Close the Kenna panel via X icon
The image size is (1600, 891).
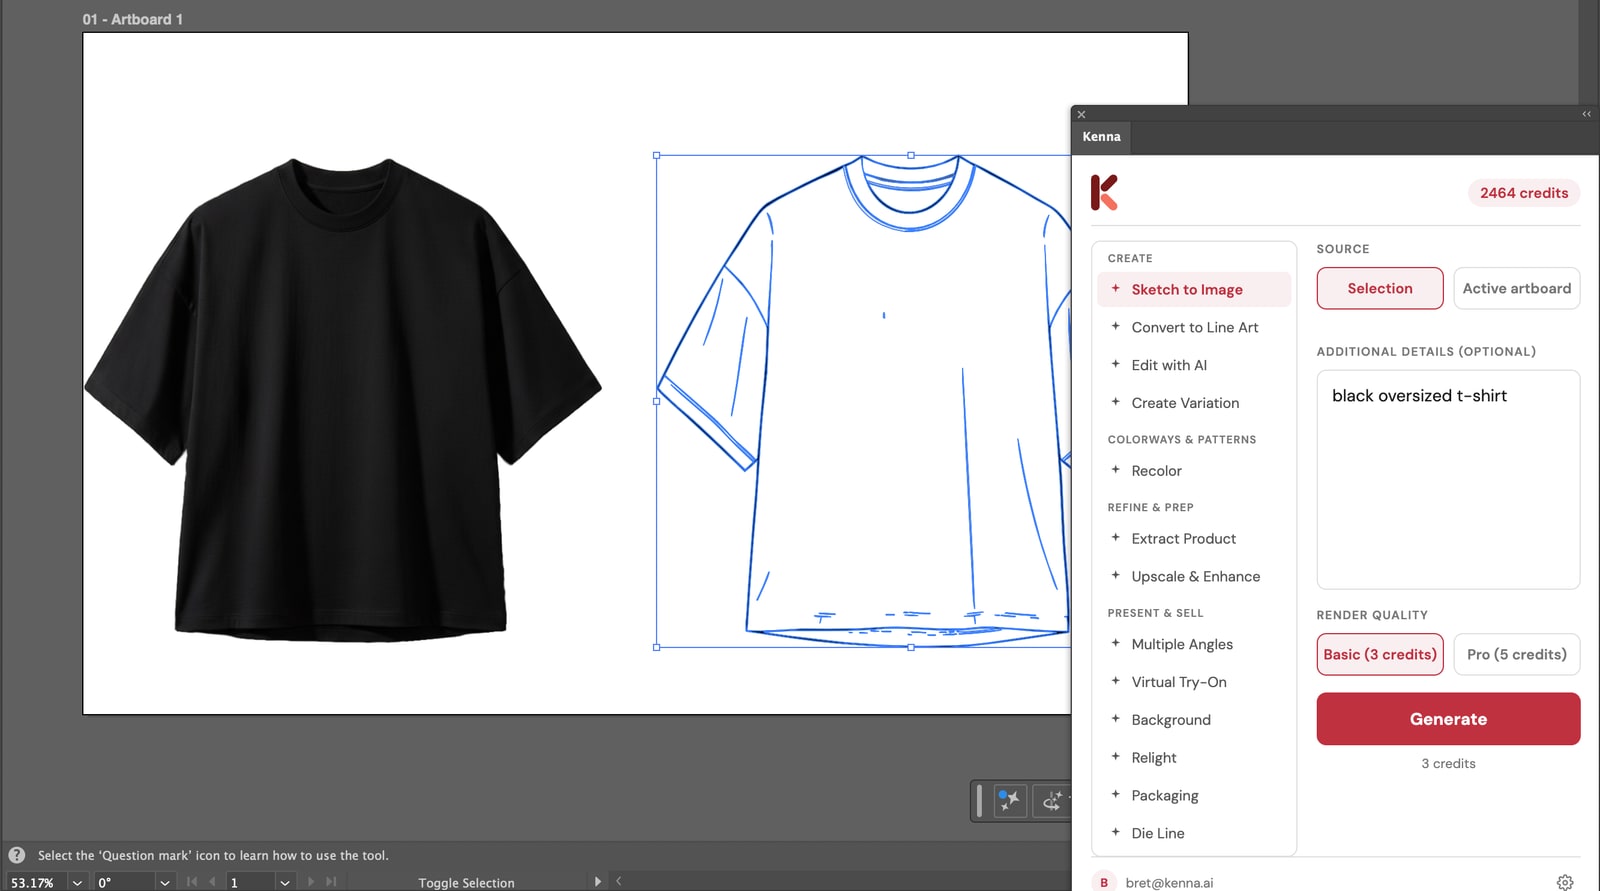coord(1081,114)
